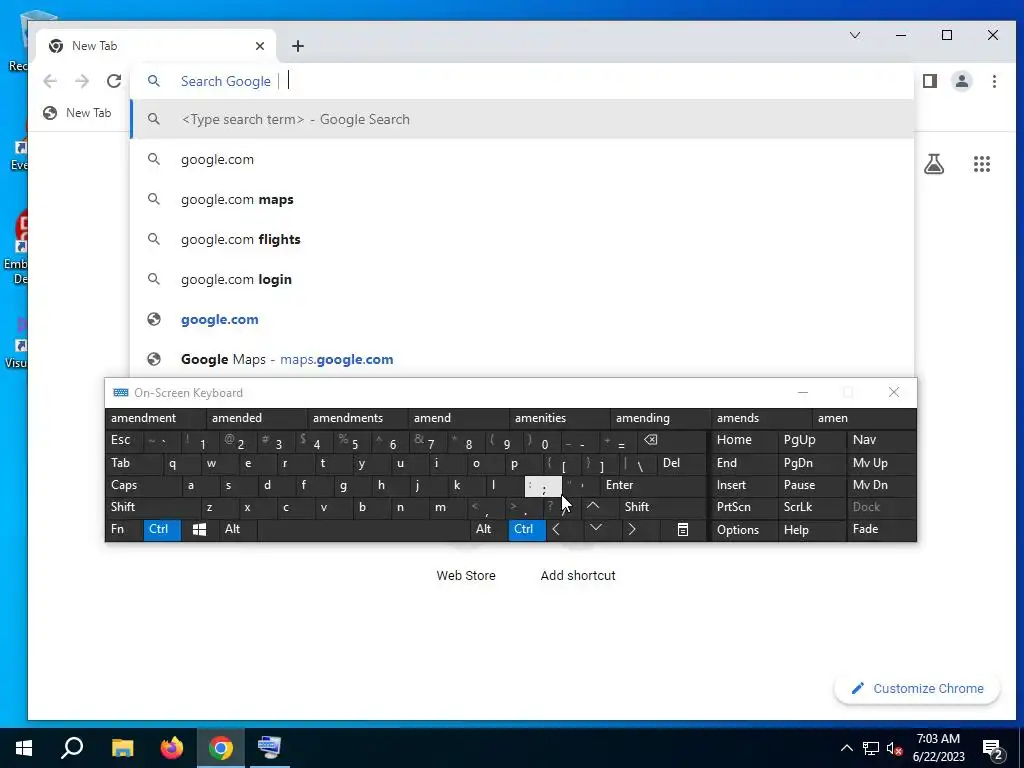
Task: Open Chrome Labs flask icon
Action: tap(934, 164)
